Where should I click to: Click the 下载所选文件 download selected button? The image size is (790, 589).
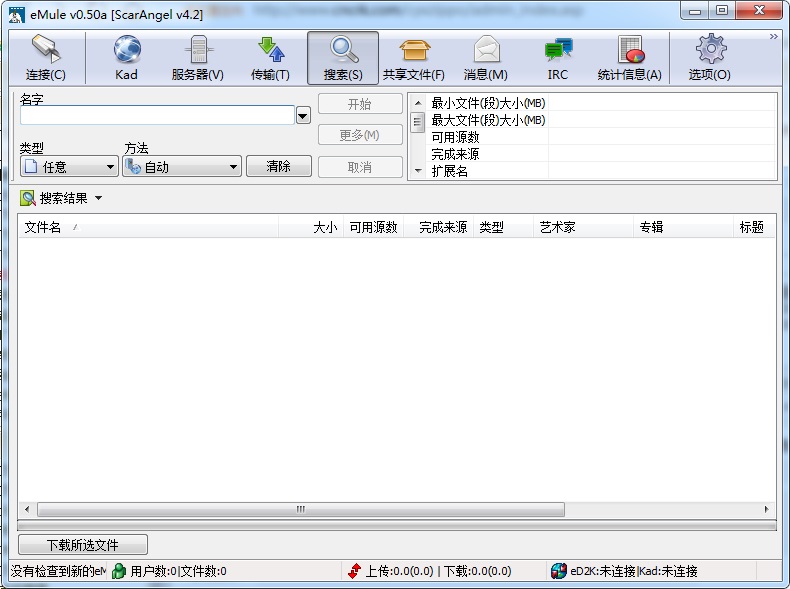(83, 545)
